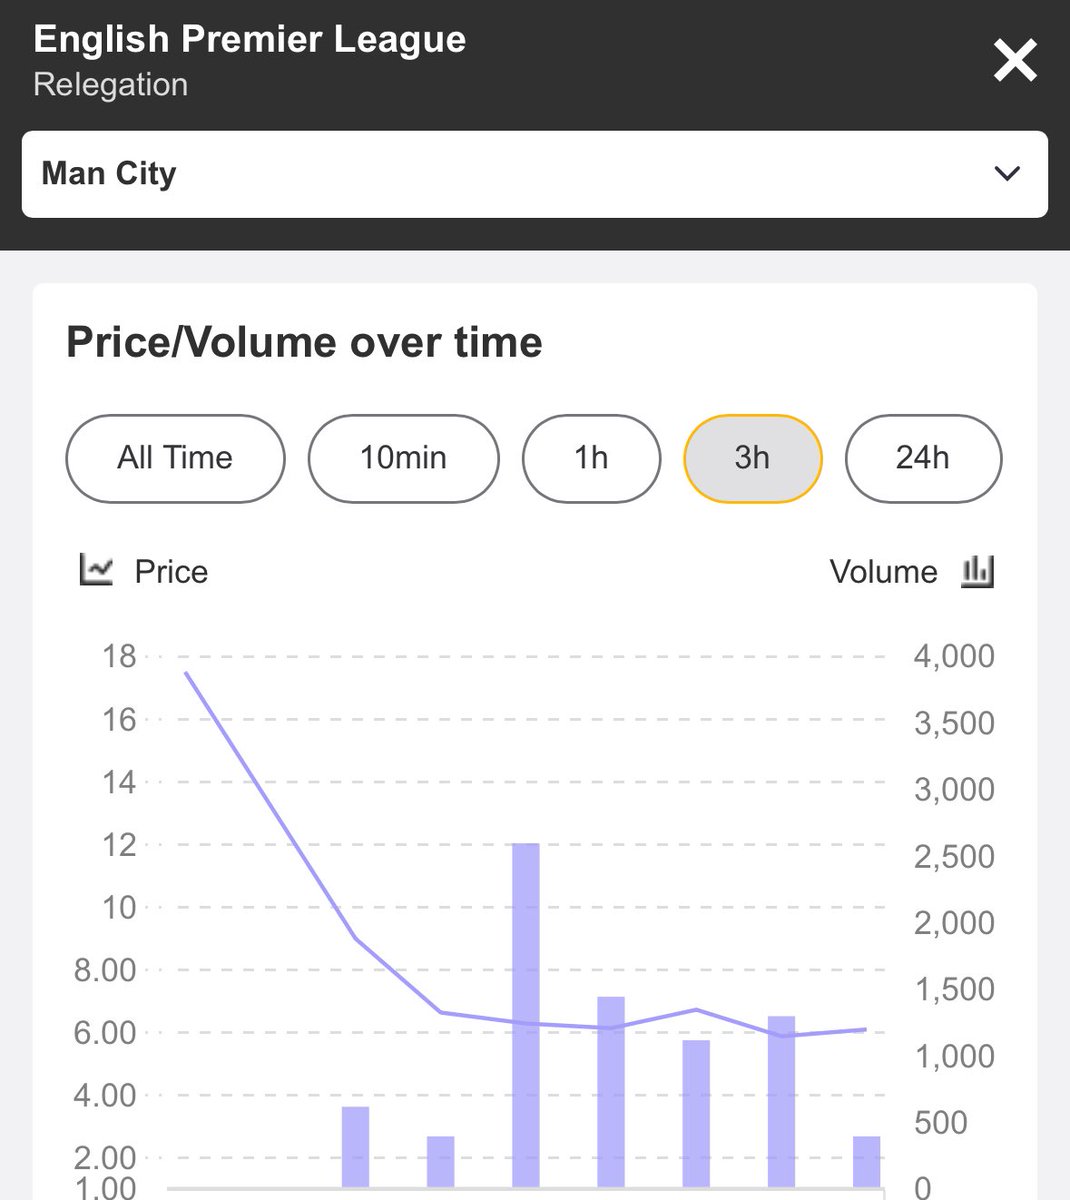Choose the 24h time range
Image resolution: width=1070 pixels, height=1200 pixels.
coord(923,458)
